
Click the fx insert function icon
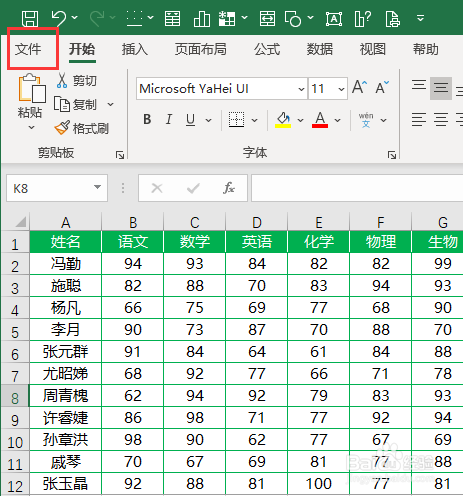pos(229,188)
